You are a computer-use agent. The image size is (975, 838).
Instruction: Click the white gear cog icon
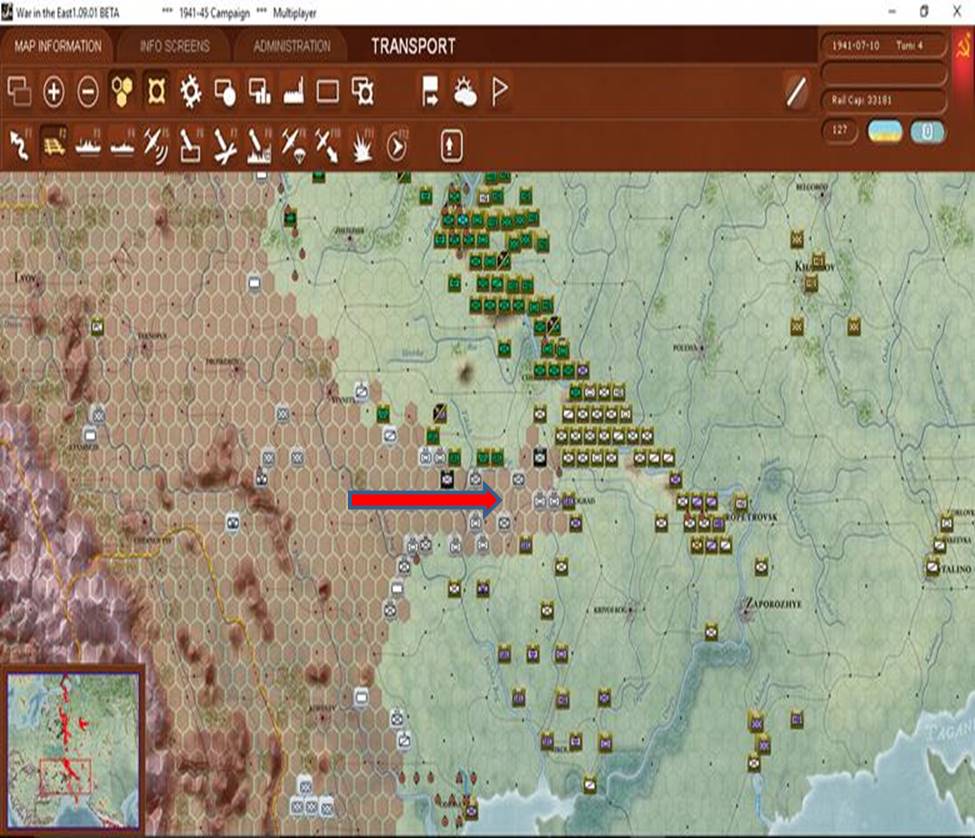[190, 92]
